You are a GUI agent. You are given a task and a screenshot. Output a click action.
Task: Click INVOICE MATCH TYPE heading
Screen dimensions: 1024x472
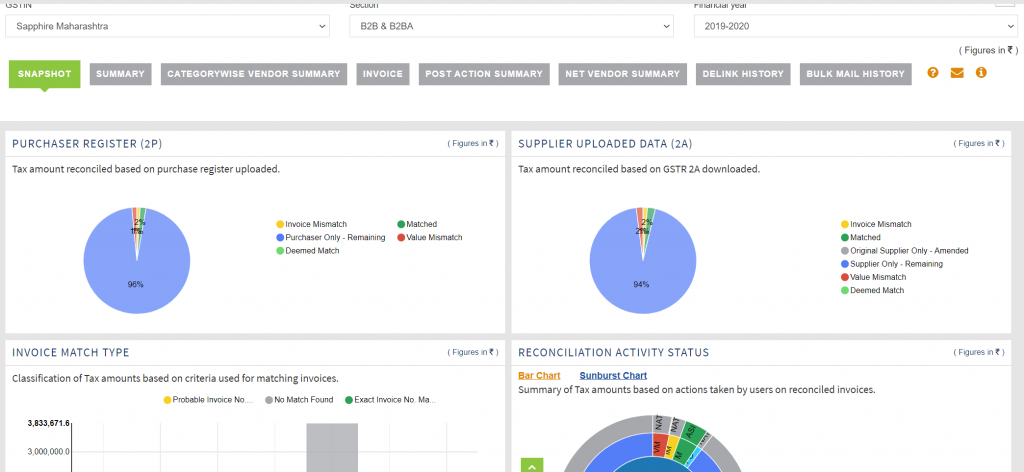tap(71, 353)
